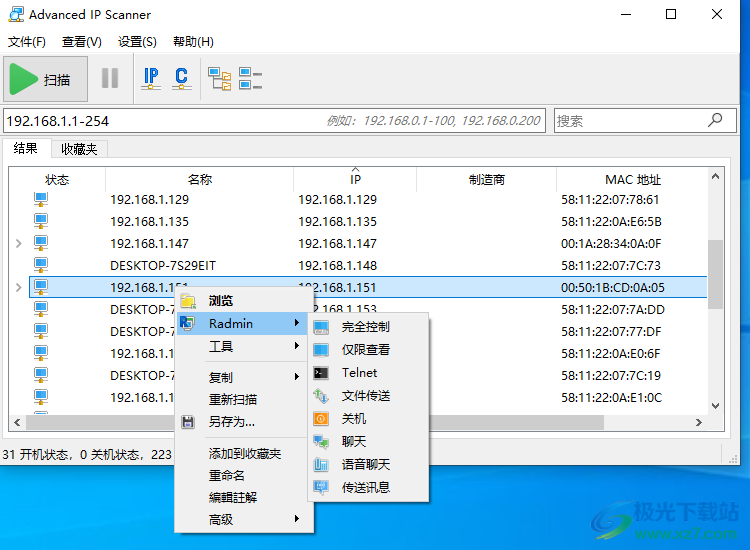Pause the scan with the pause icon
This screenshot has height=550, width=750.
pos(110,78)
